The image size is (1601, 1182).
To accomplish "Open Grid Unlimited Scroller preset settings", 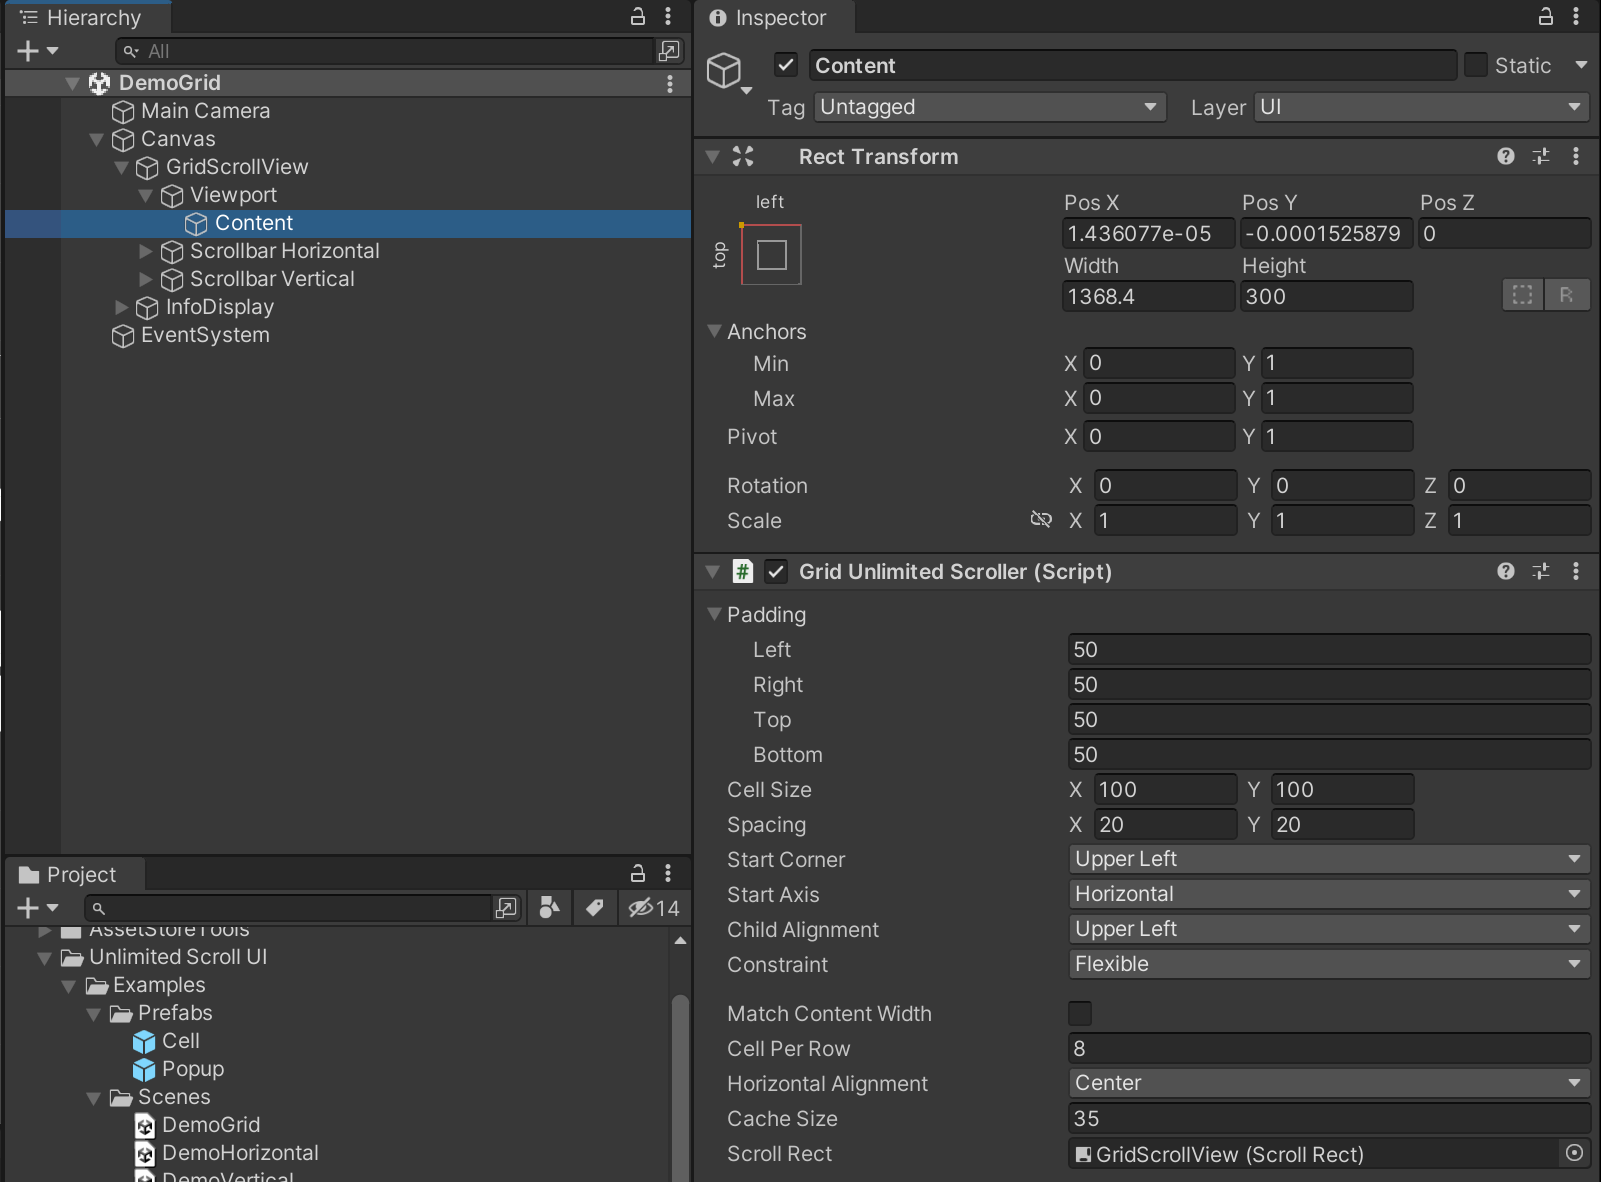I will pyautogui.click(x=1541, y=571).
